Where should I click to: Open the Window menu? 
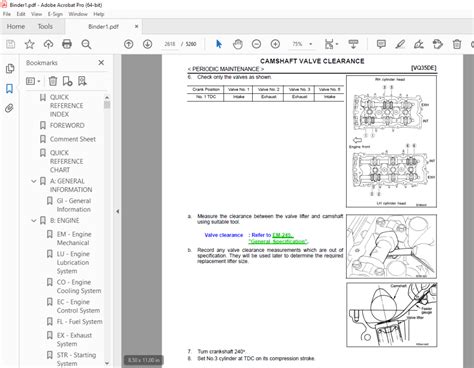click(78, 14)
